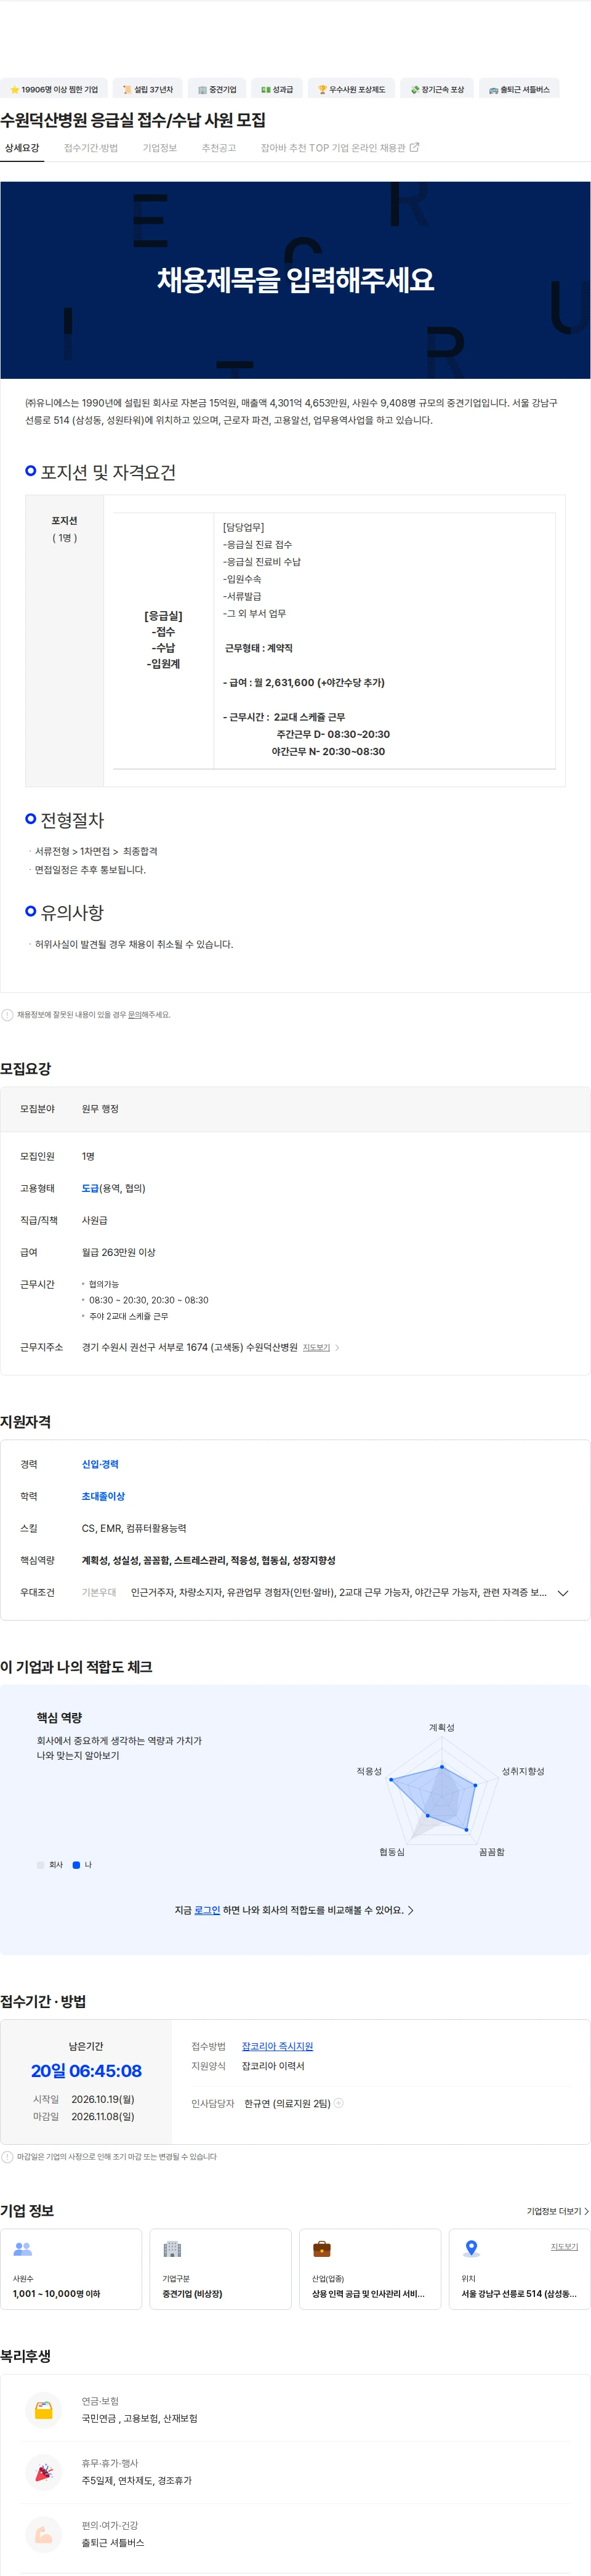
Task: Click the blue 나 legend marker
Action: click(x=76, y=1865)
